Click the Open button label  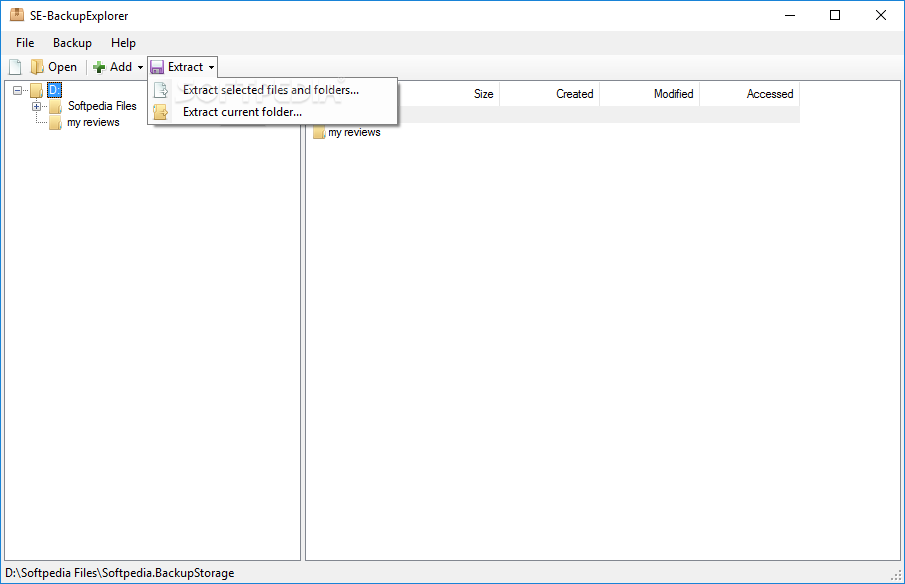point(62,67)
